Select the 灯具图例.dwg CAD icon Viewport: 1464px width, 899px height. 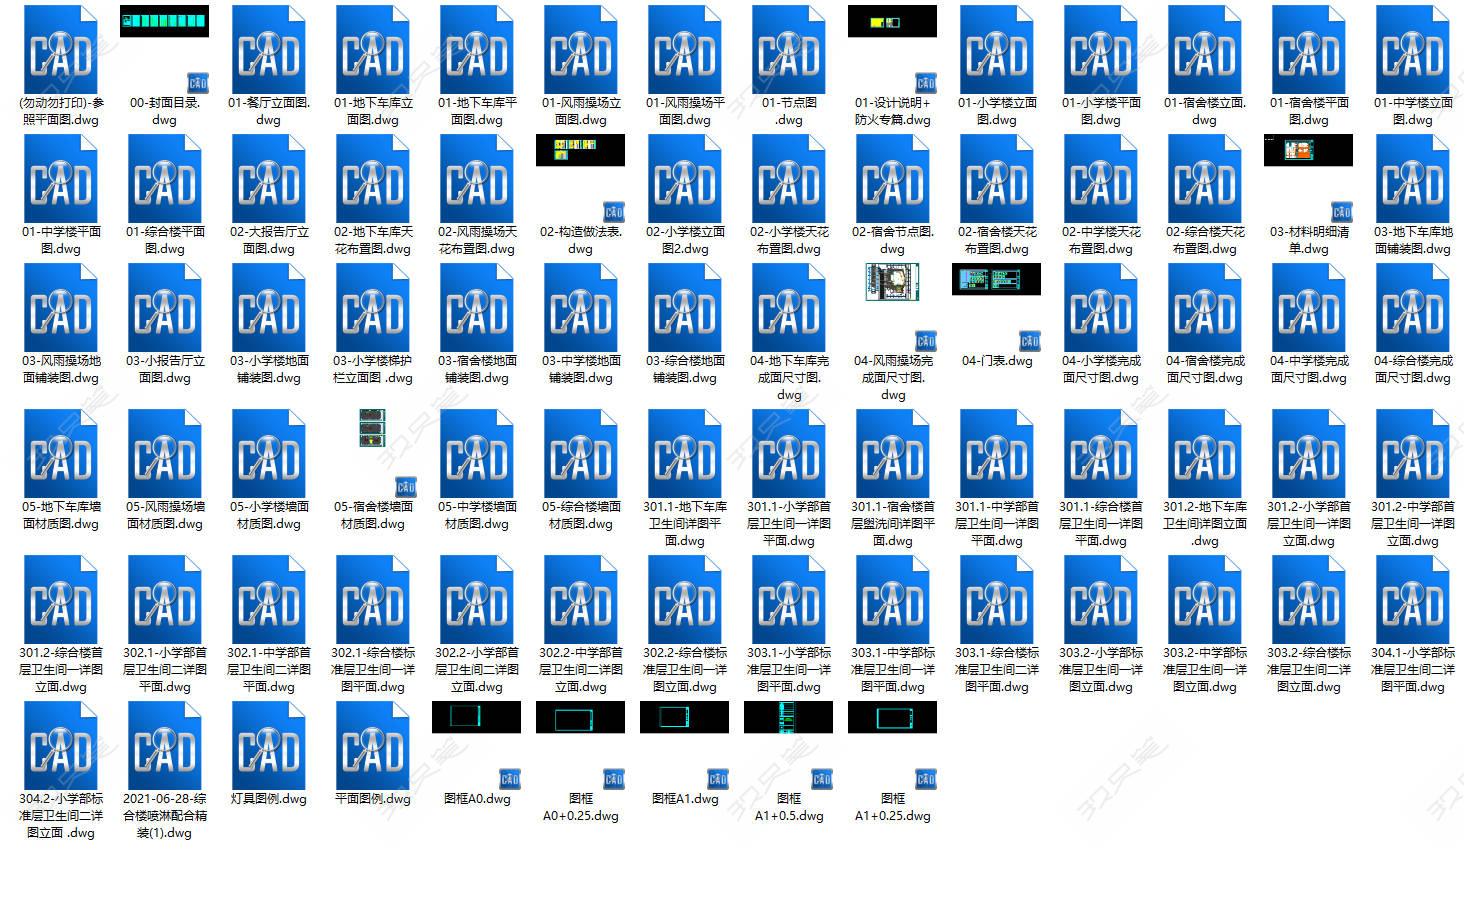pos(268,745)
